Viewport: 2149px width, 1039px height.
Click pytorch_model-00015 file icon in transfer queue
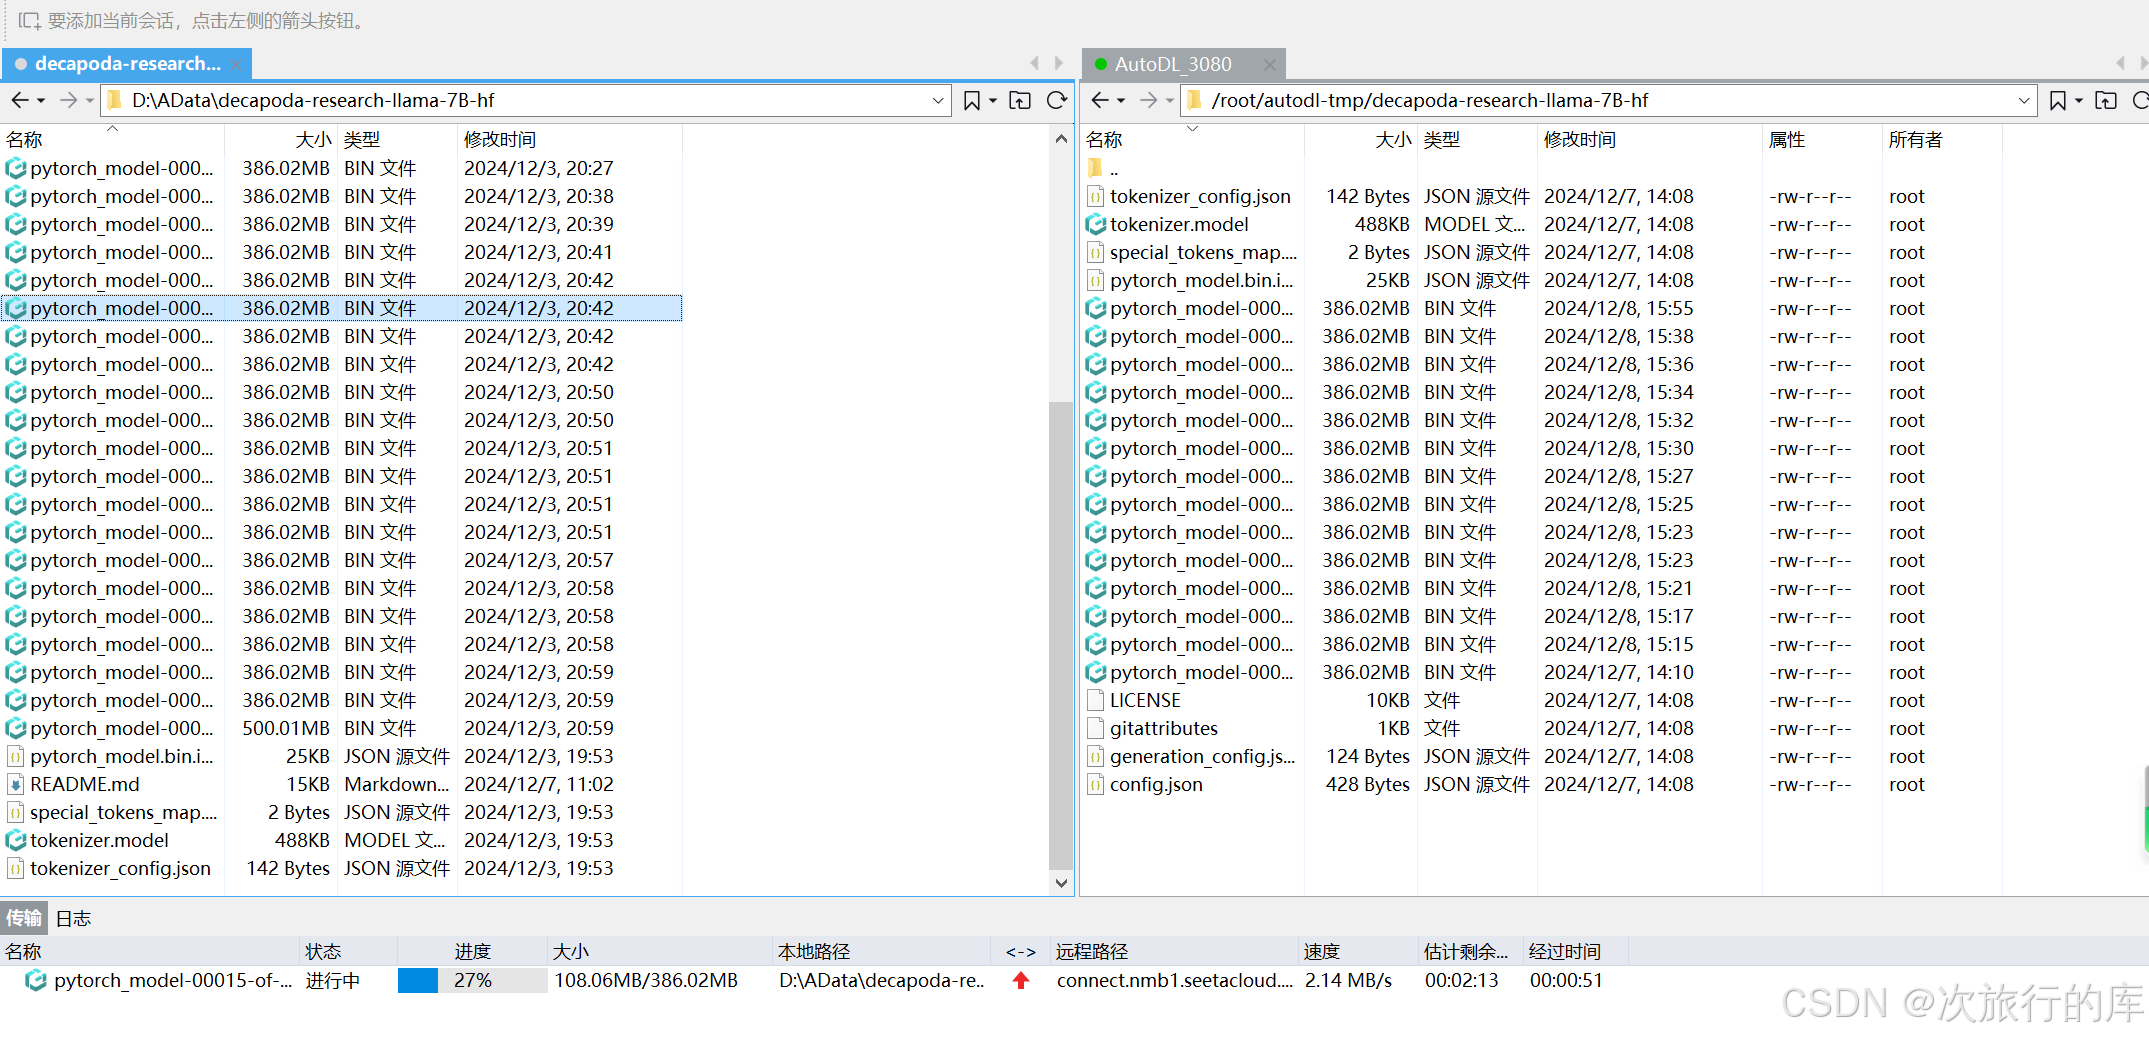click(36, 981)
